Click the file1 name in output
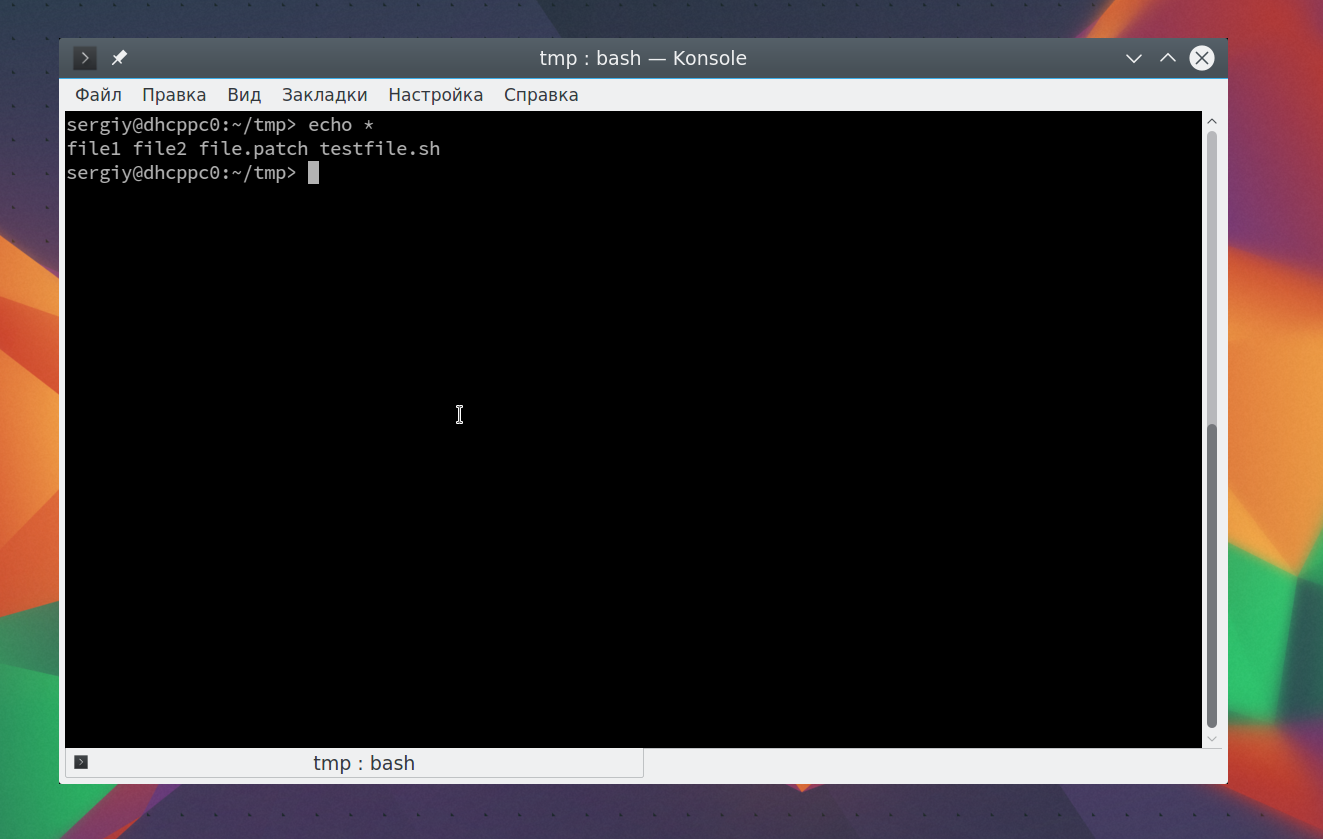1323x839 pixels. 94,149
